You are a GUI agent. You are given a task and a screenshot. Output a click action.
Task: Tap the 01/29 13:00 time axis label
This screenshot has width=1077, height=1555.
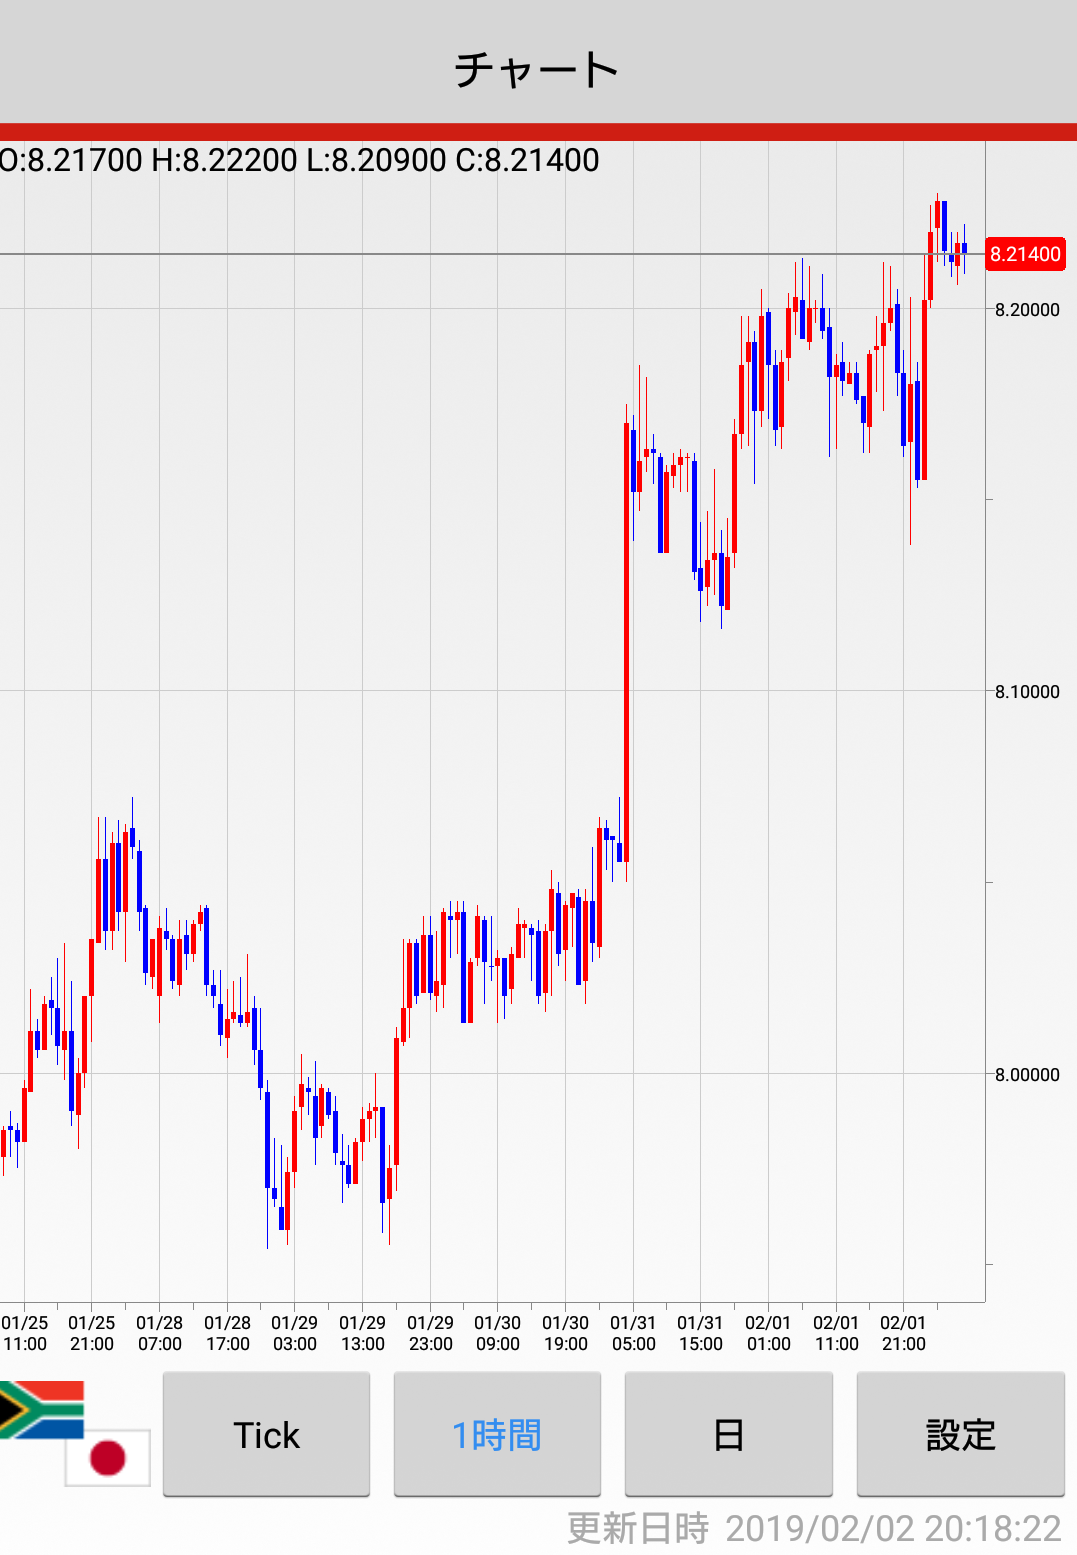(x=362, y=1333)
